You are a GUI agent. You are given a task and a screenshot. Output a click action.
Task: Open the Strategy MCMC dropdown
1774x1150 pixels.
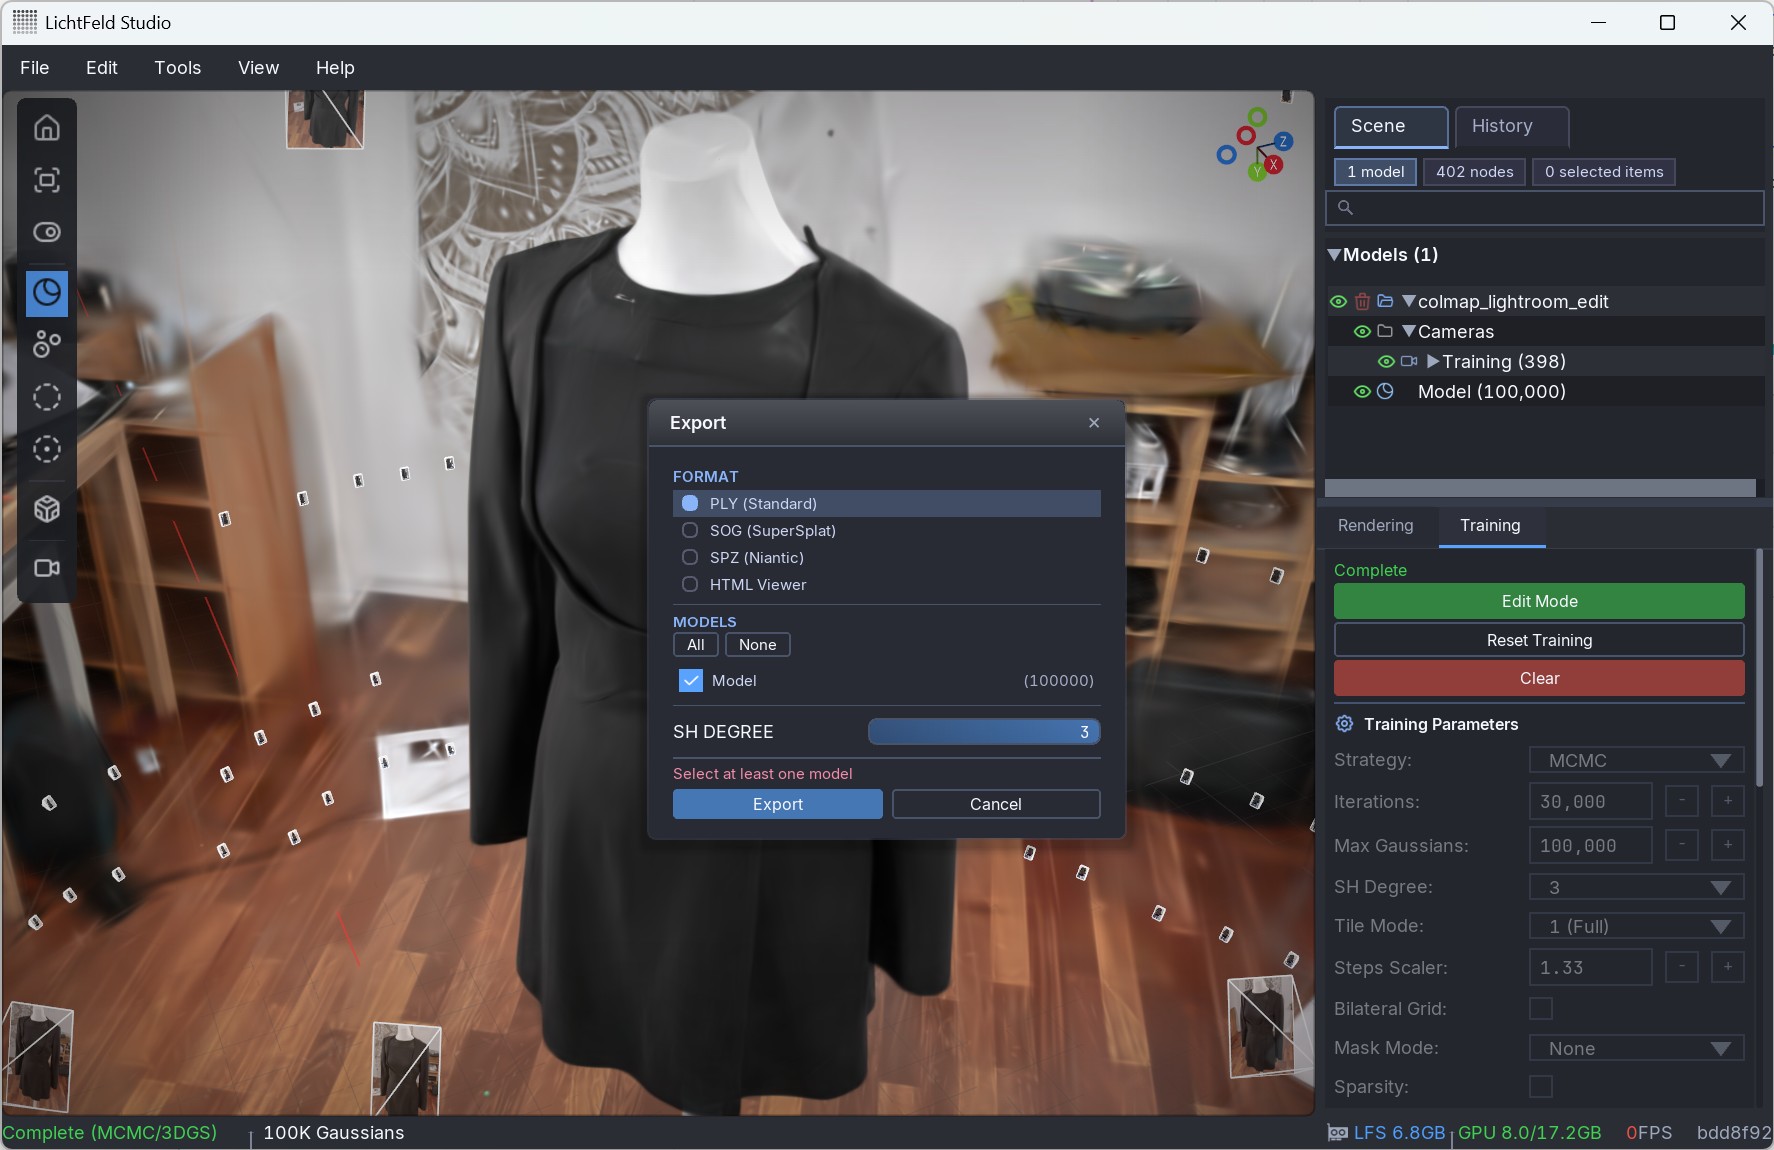(1636, 760)
